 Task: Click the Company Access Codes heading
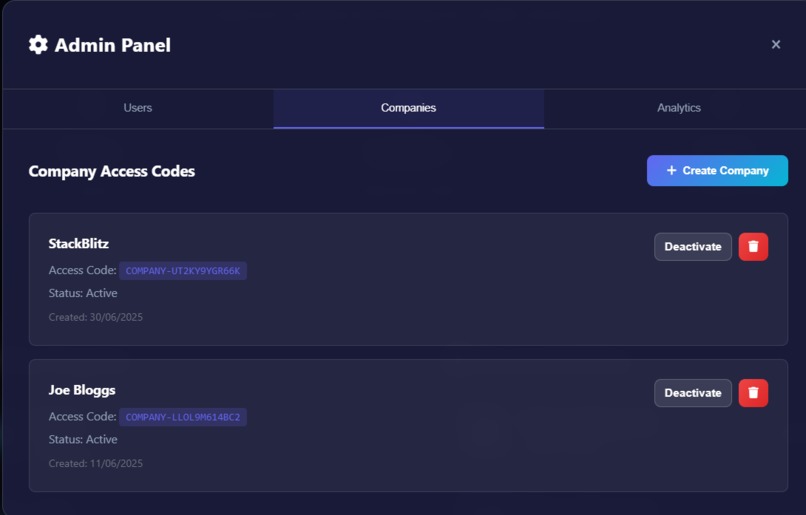(112, 171)
